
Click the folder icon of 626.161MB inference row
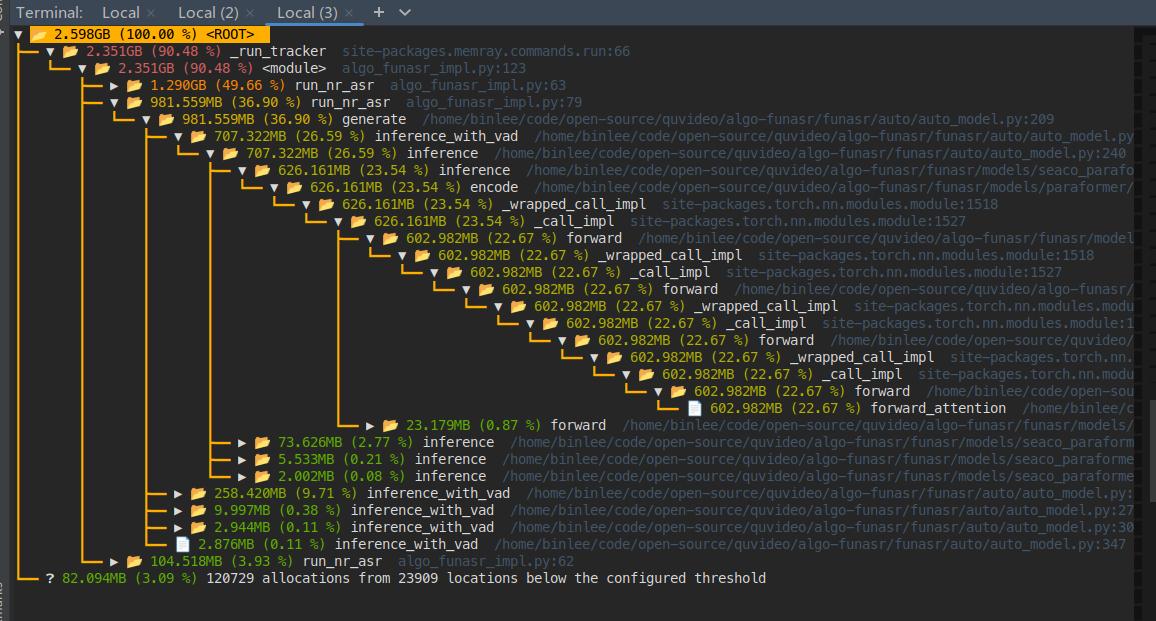point(262,170)
